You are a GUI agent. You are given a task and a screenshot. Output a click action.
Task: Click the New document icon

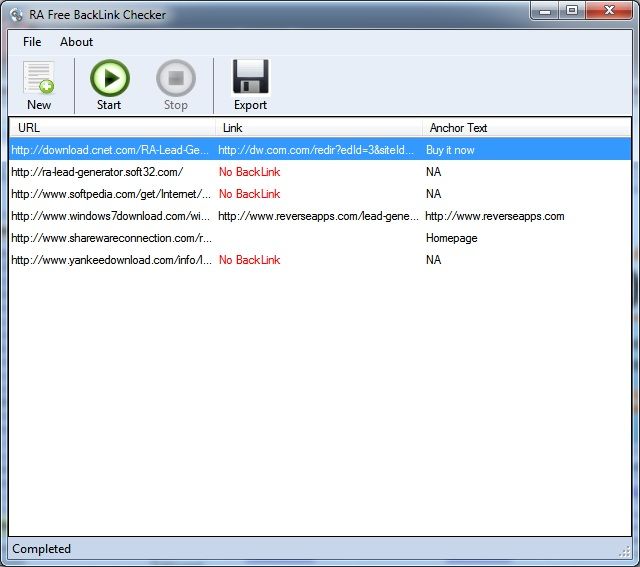coord(39,77)
